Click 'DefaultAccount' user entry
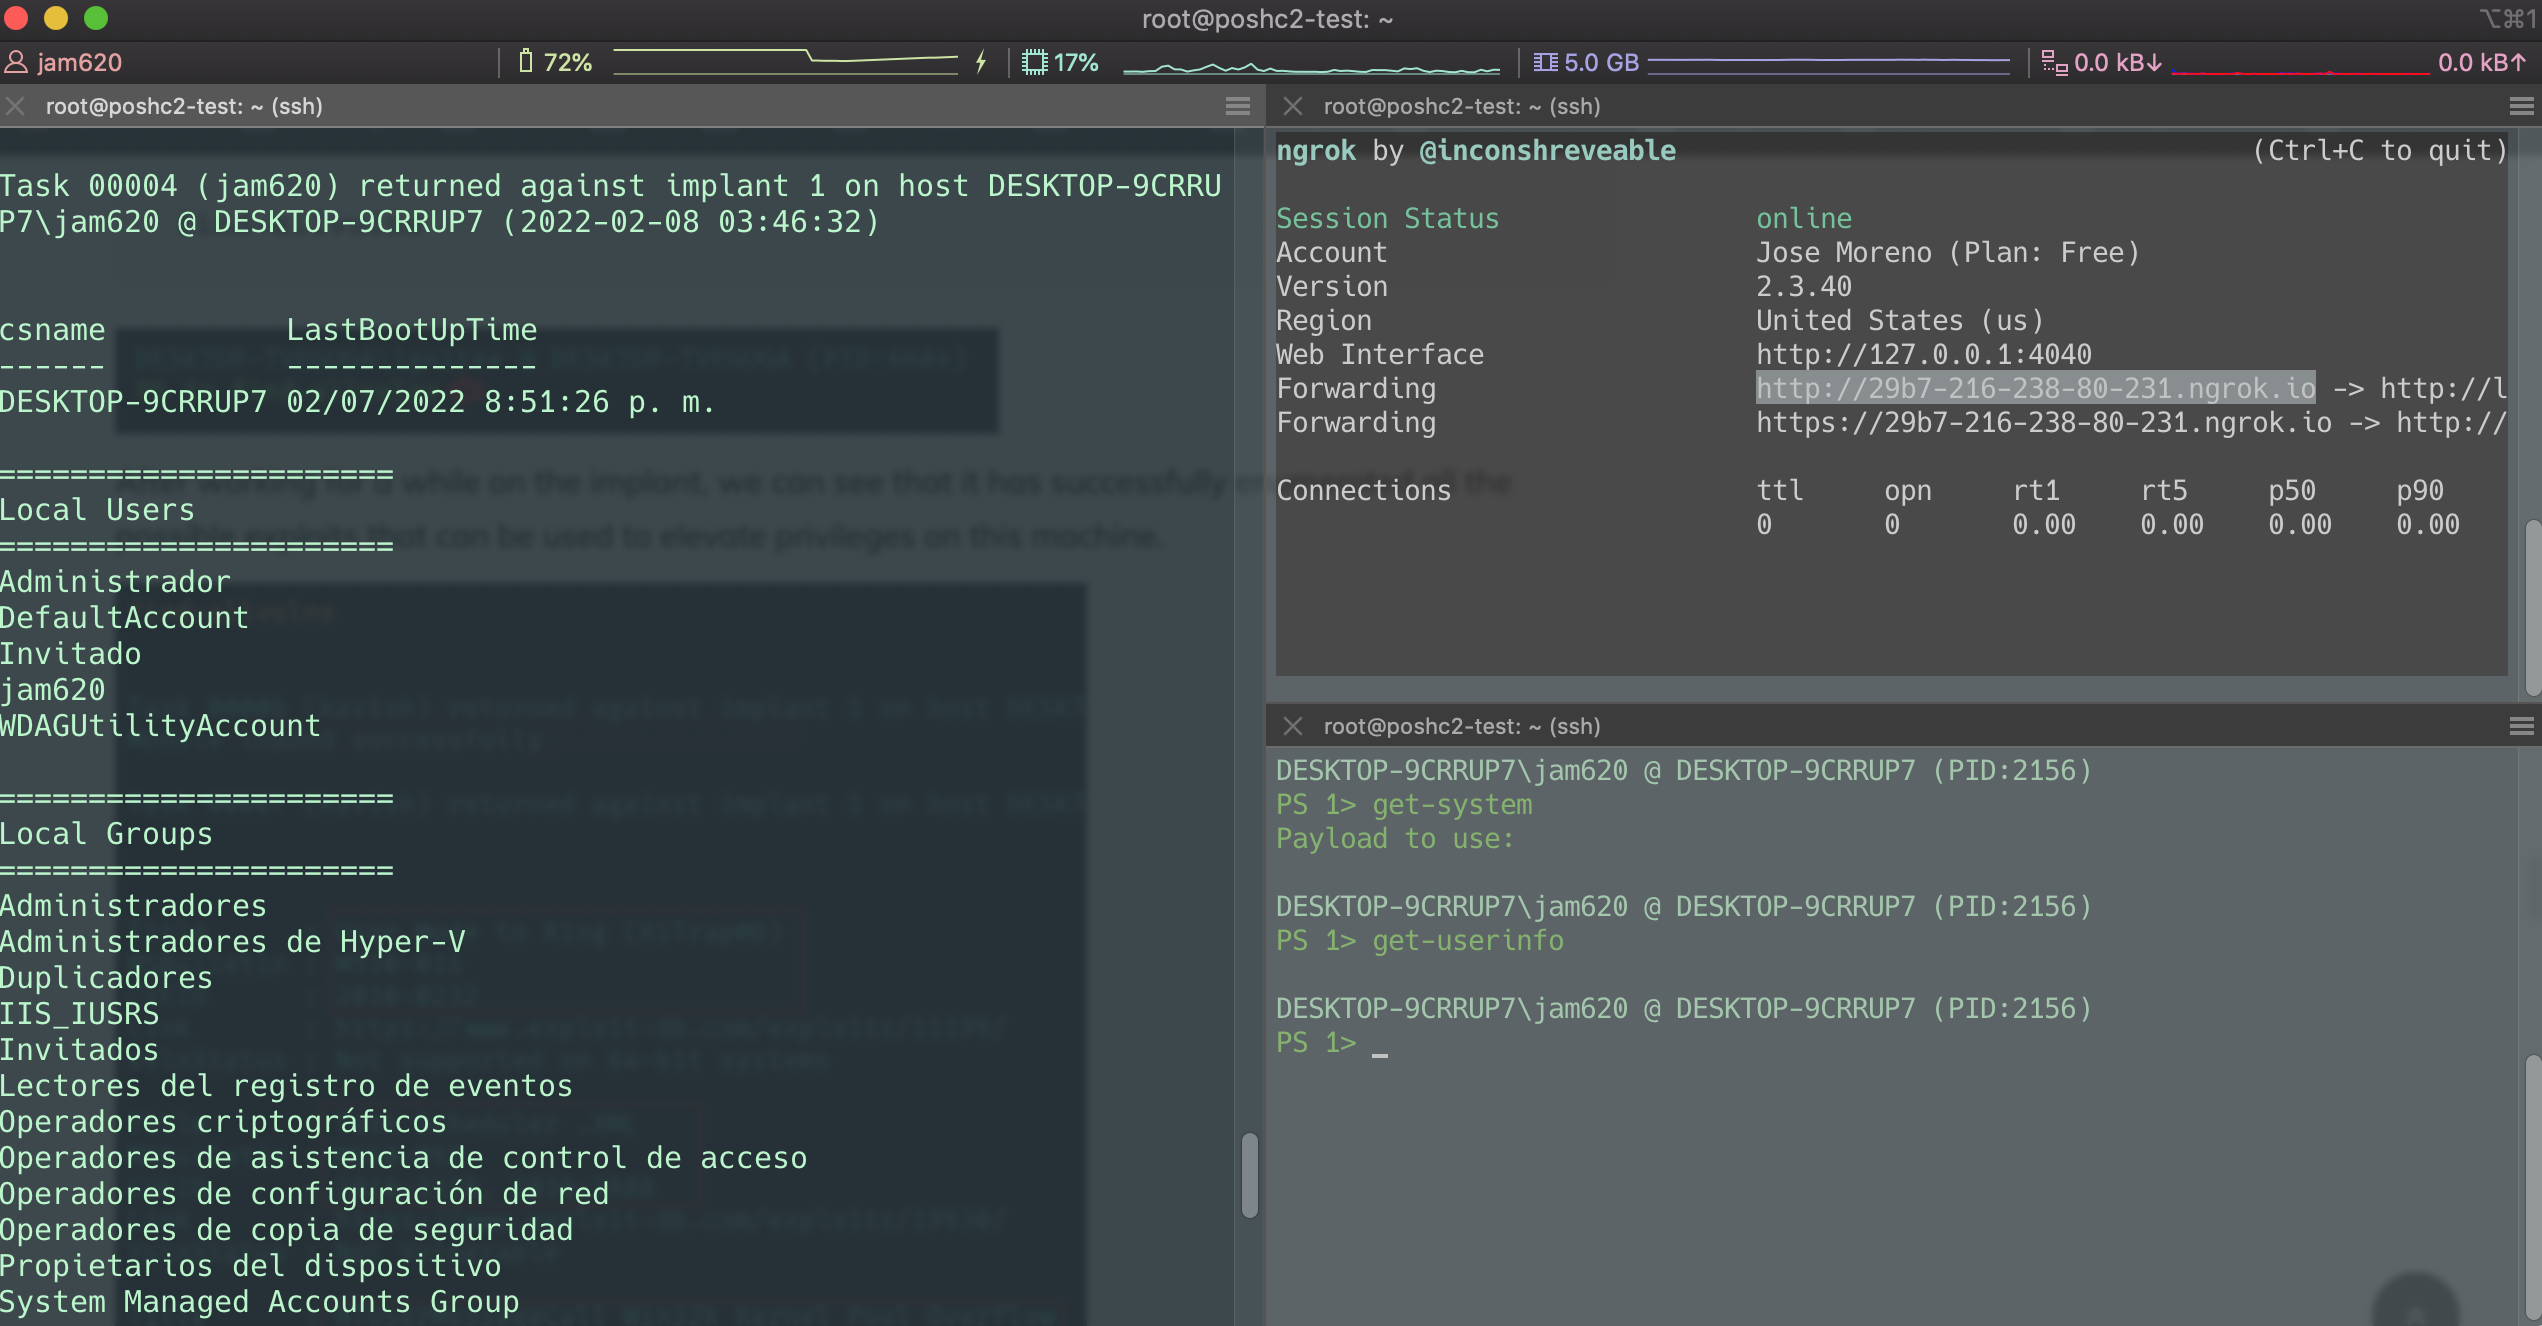The image size is (2542, 1326). coord(124,618)
